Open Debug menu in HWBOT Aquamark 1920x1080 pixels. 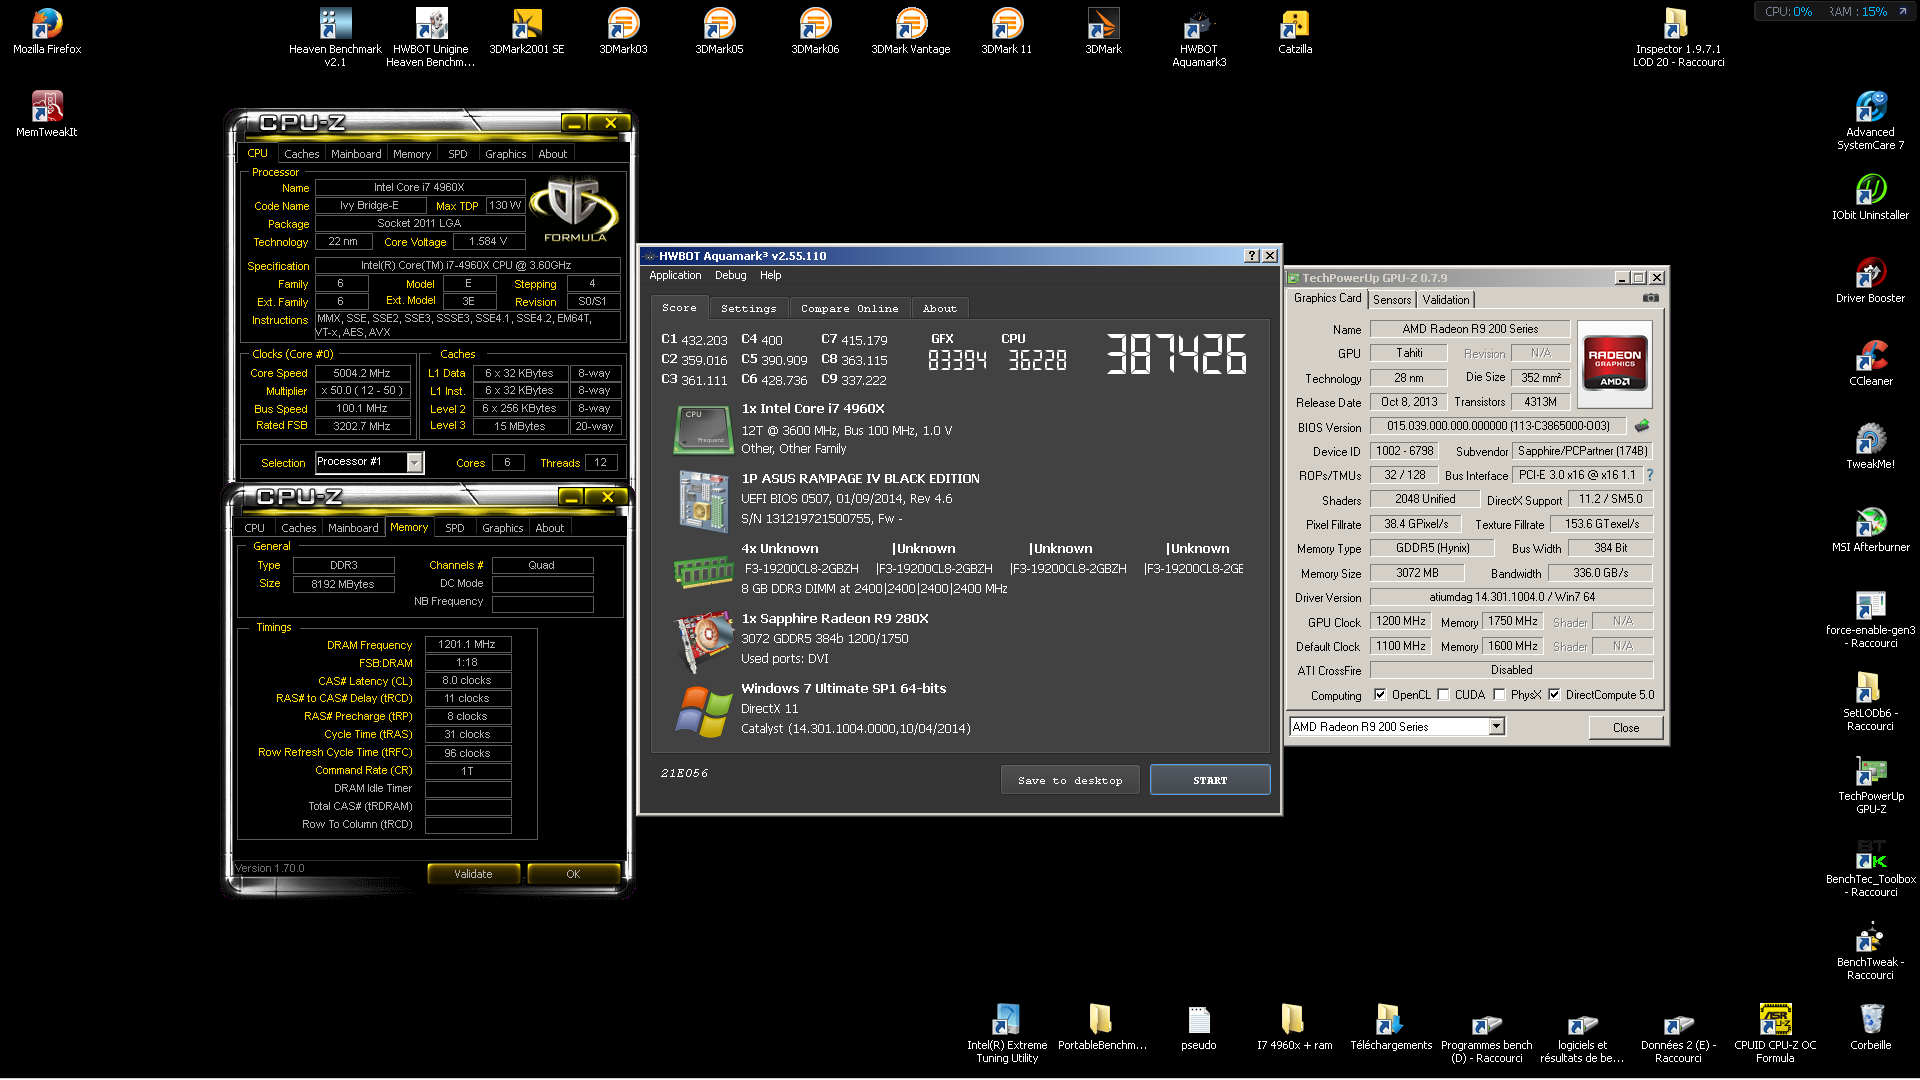click(x=730, y=276)
